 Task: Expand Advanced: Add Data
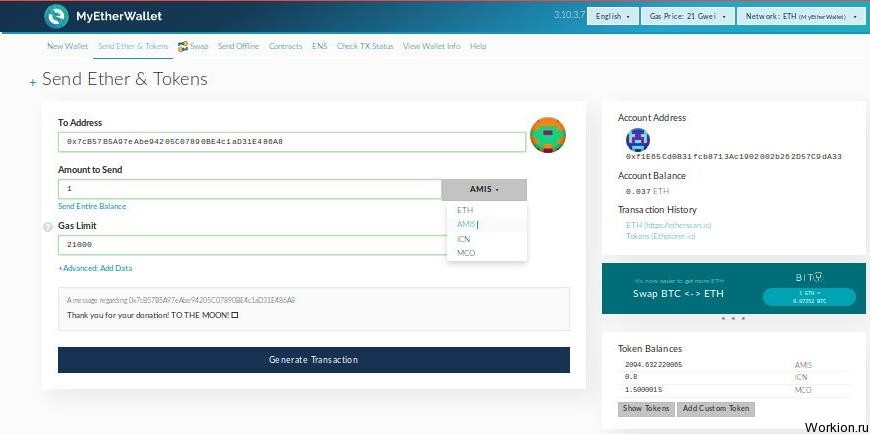pyautogui.click(x=95, y=268)
